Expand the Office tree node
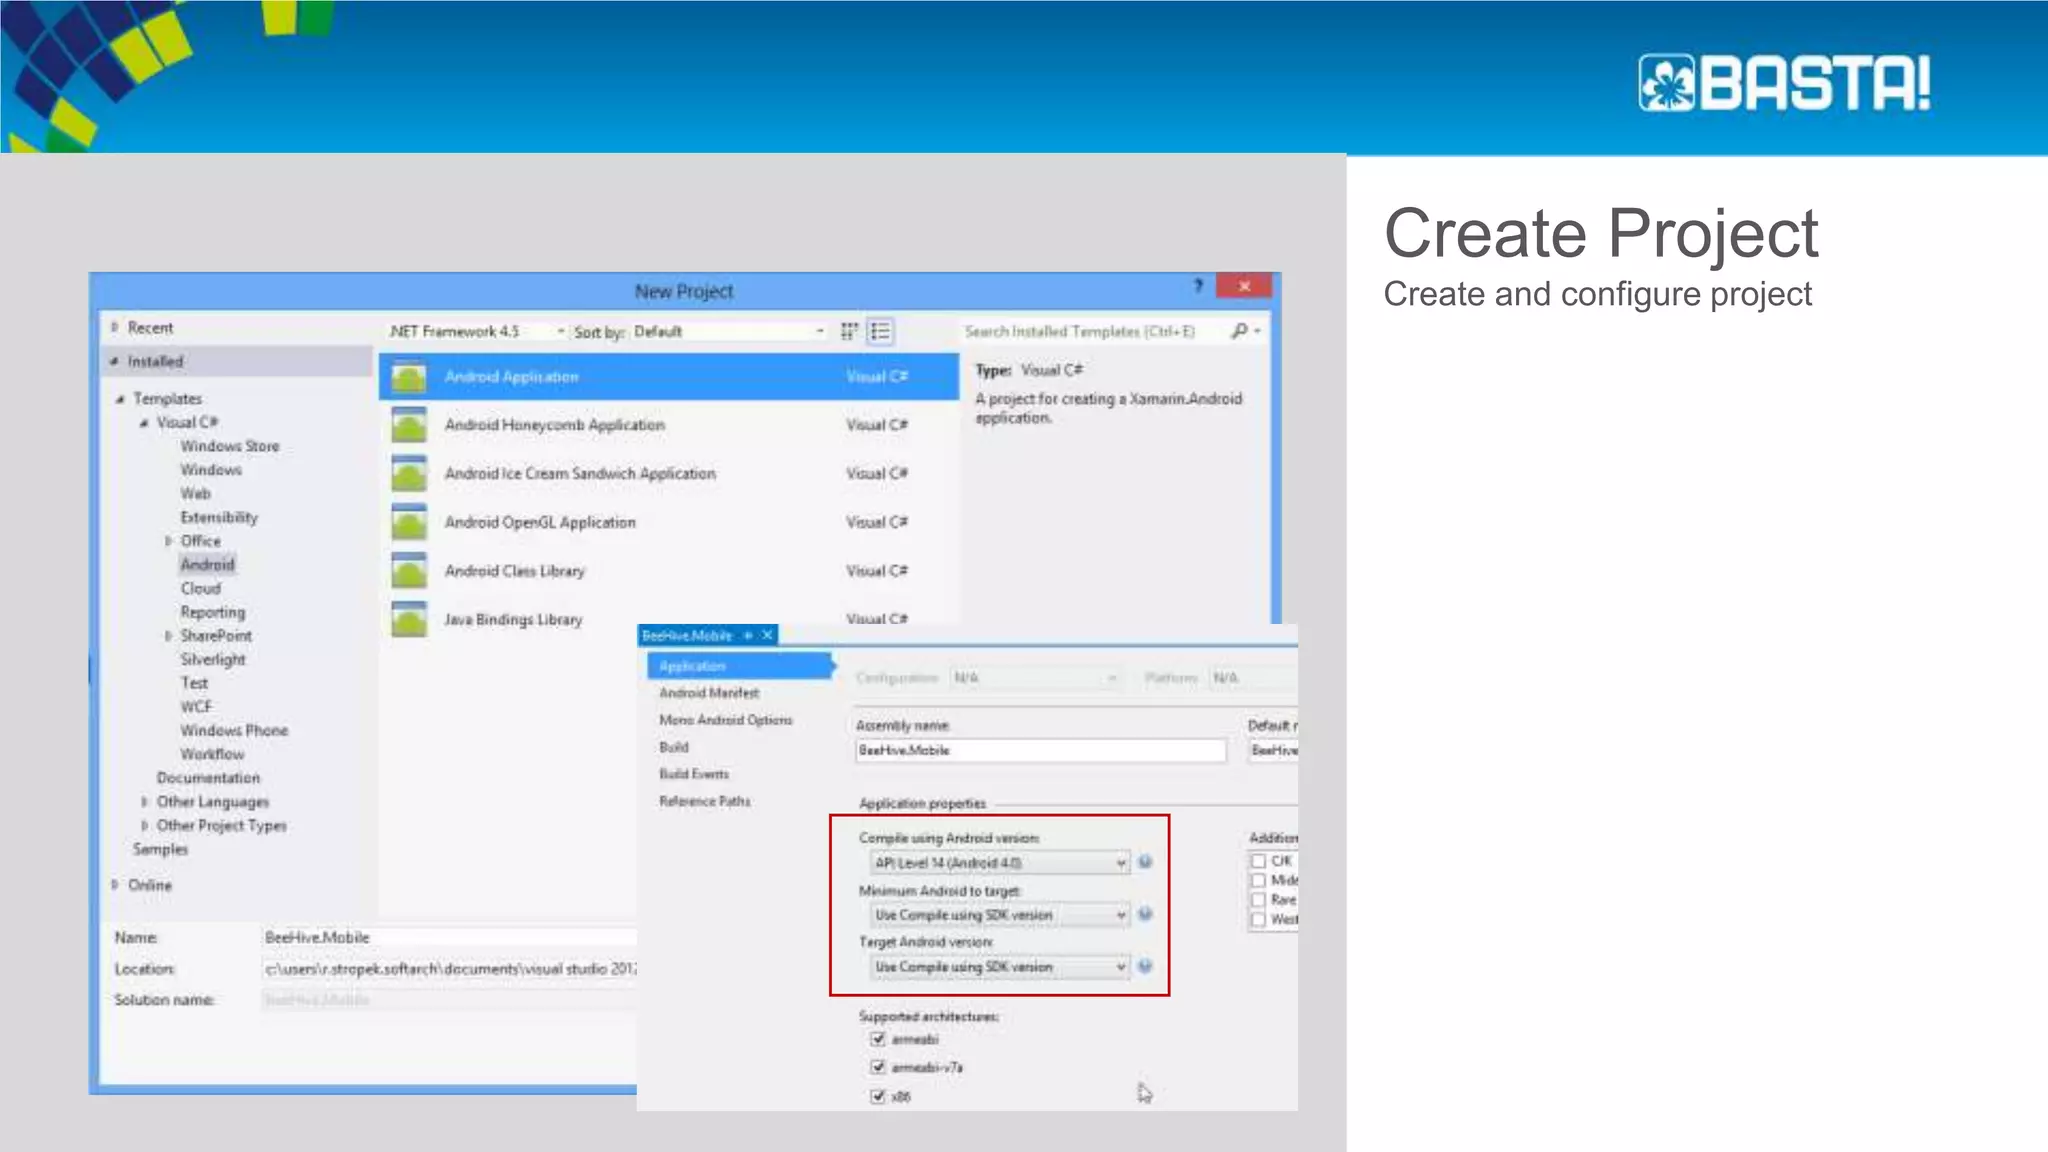Screen dimensions: 2048x1152 (x=168, y=541)
